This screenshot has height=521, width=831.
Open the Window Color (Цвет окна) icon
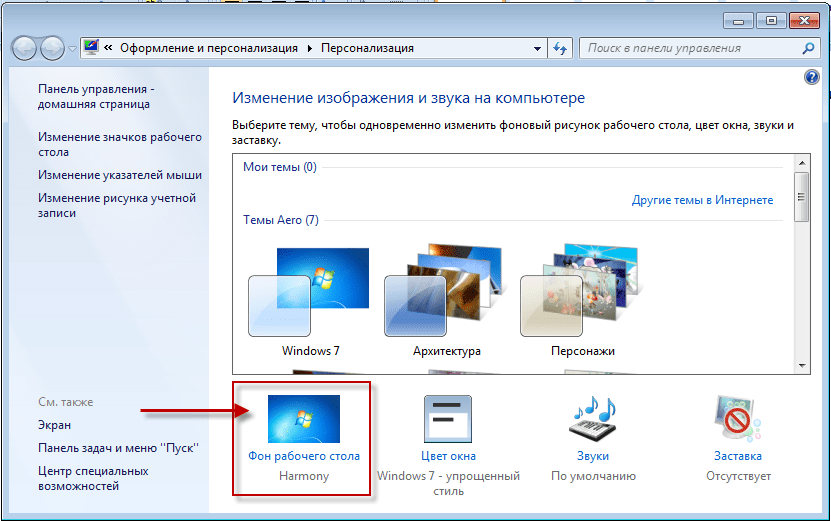point(448,419)
